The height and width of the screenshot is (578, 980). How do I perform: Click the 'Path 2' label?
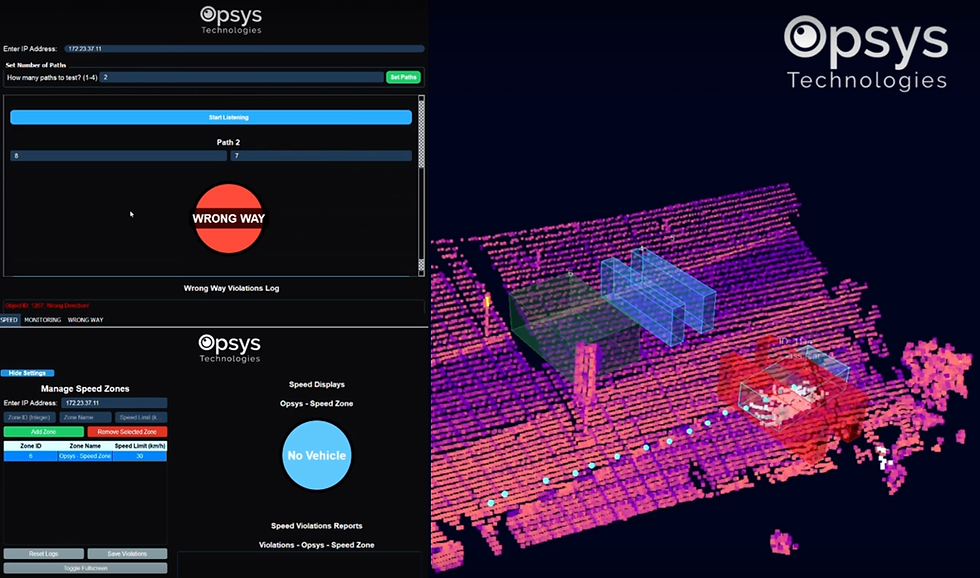pos(228,142)
